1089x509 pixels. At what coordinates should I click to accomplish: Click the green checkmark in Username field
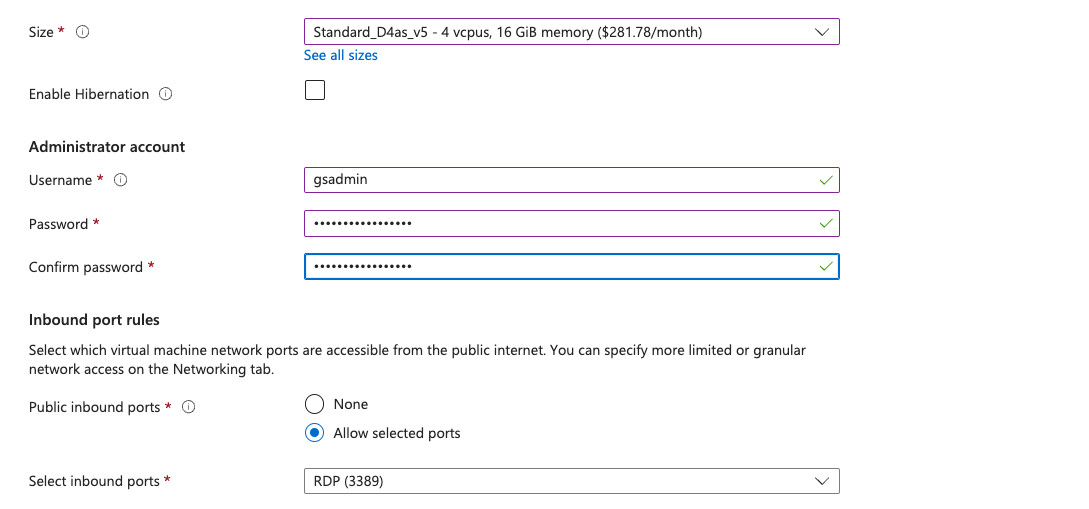click(x=825, y=180)
